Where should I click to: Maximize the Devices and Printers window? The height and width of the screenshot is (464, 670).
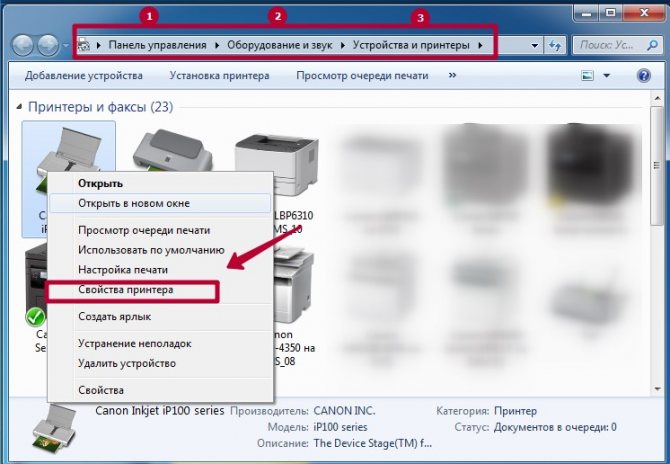pyautogui.click(x=610, y=13)
